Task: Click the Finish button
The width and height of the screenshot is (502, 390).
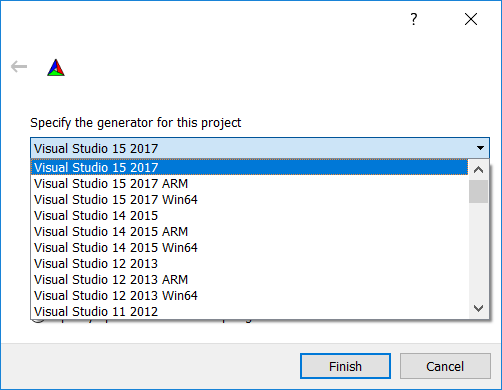Action: (x=345, y=366)
